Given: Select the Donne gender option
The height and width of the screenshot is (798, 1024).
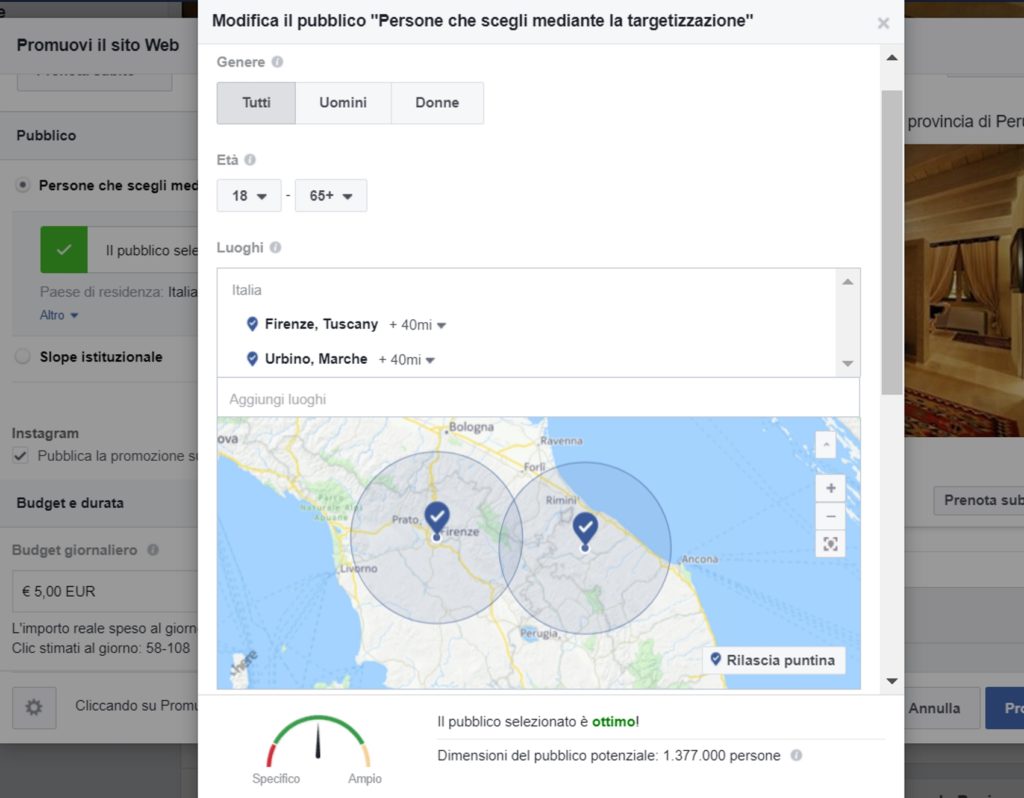Looking at the screenshot, I should coord(437,103).
